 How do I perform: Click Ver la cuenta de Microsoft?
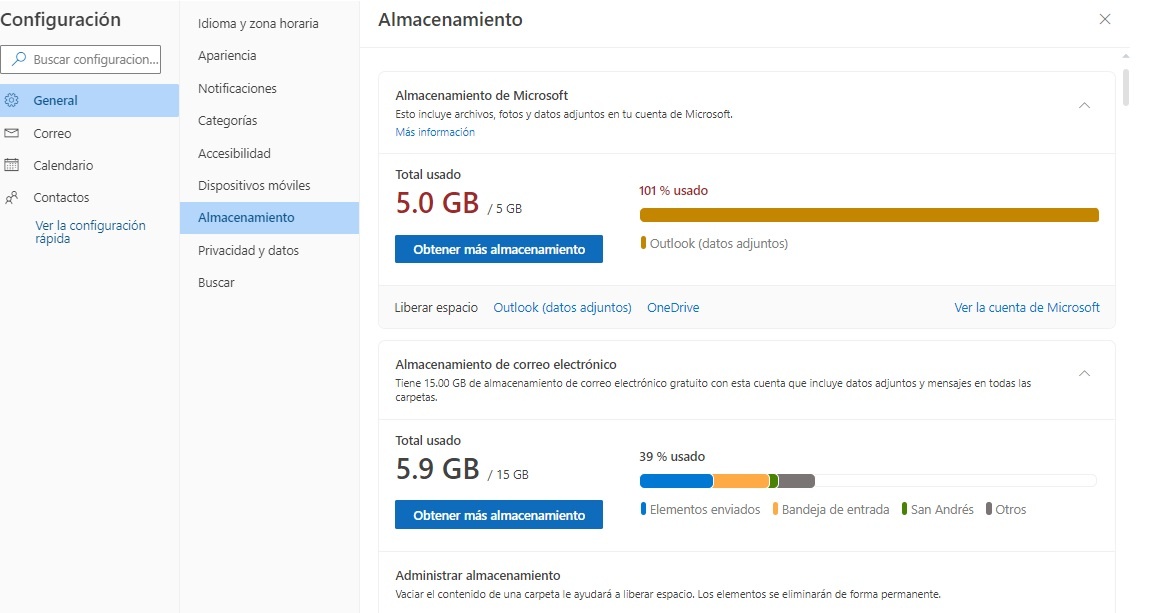coord(1027,307)
